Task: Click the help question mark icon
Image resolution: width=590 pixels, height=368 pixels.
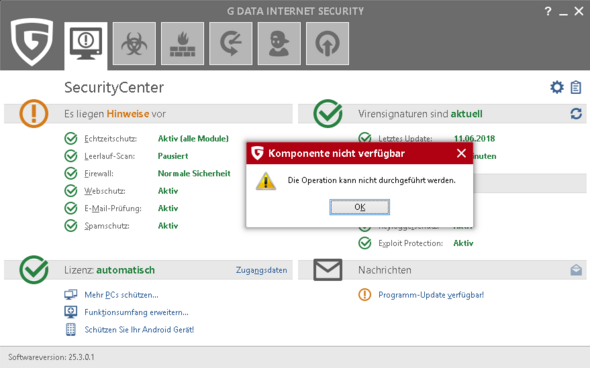Action: point(548,12)
